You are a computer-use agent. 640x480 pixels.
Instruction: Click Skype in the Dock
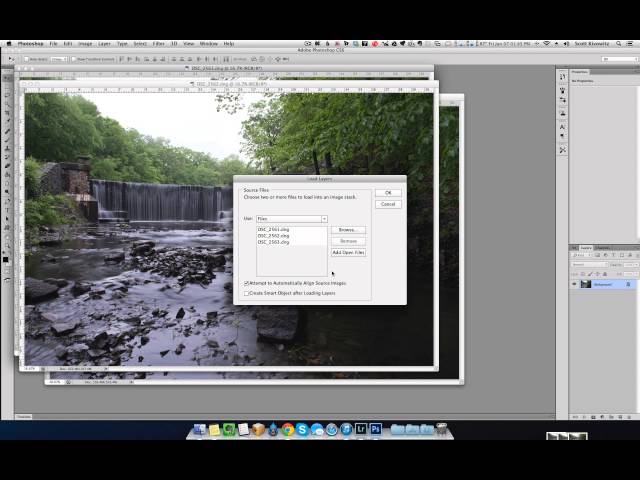click(302, 429)
